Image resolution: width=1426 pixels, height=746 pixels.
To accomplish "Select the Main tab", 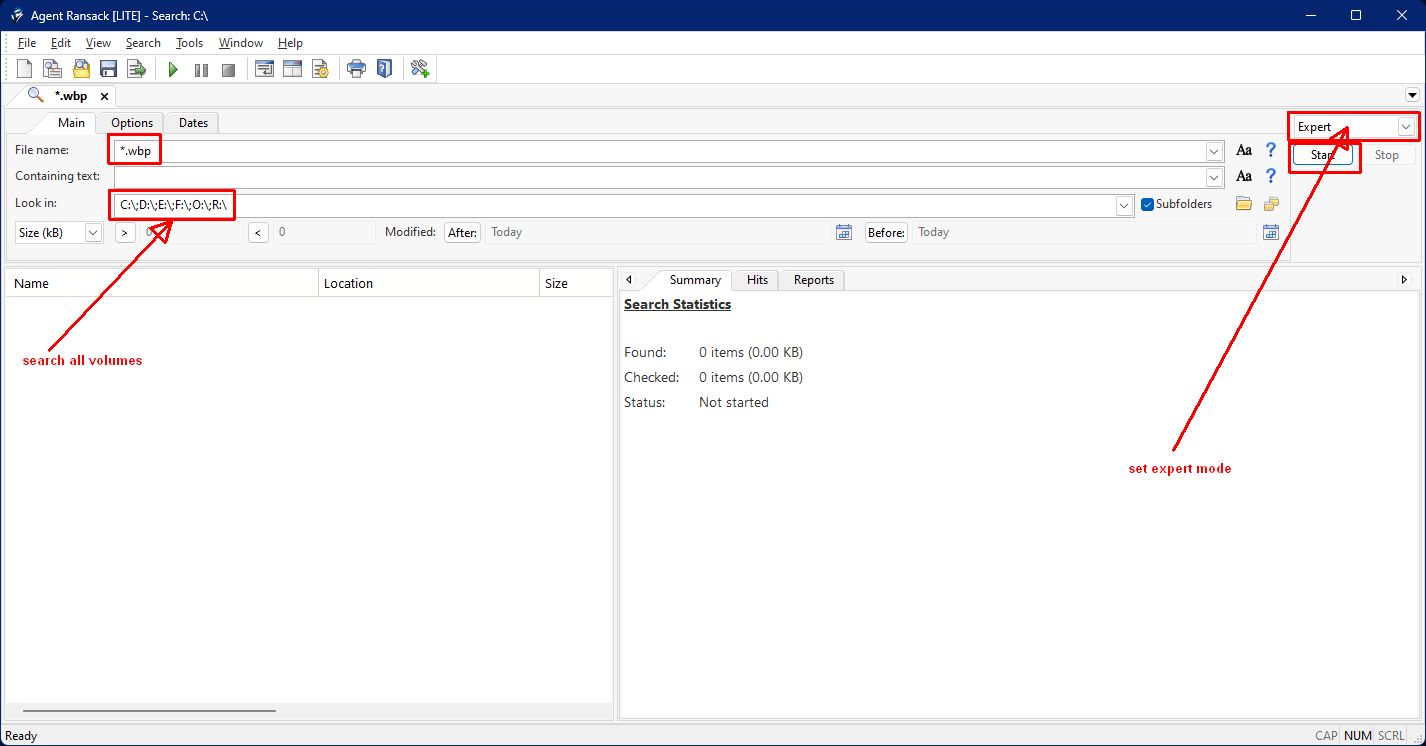I will point(71,123).
